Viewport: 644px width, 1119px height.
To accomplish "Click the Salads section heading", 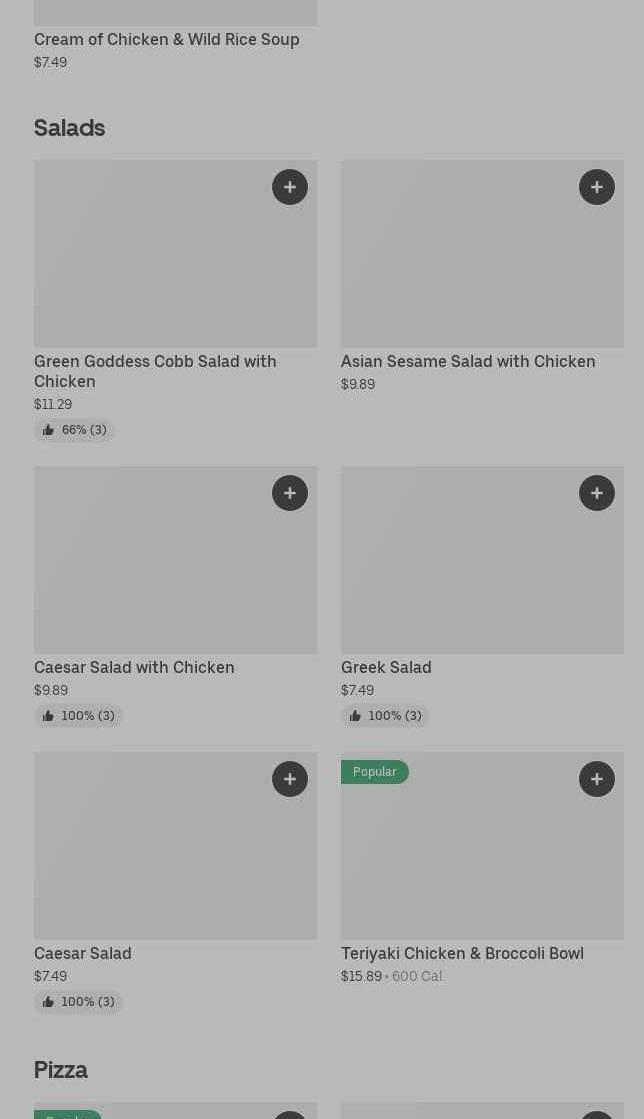I will [69, 128].
